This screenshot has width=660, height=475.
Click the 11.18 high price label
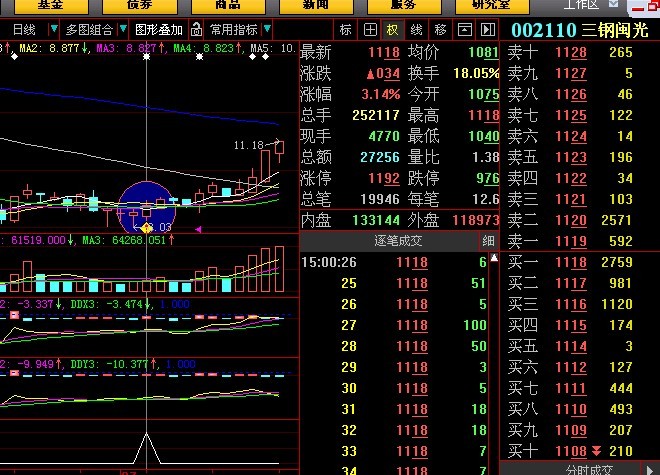pyautogui.click(x=248, y=145)
